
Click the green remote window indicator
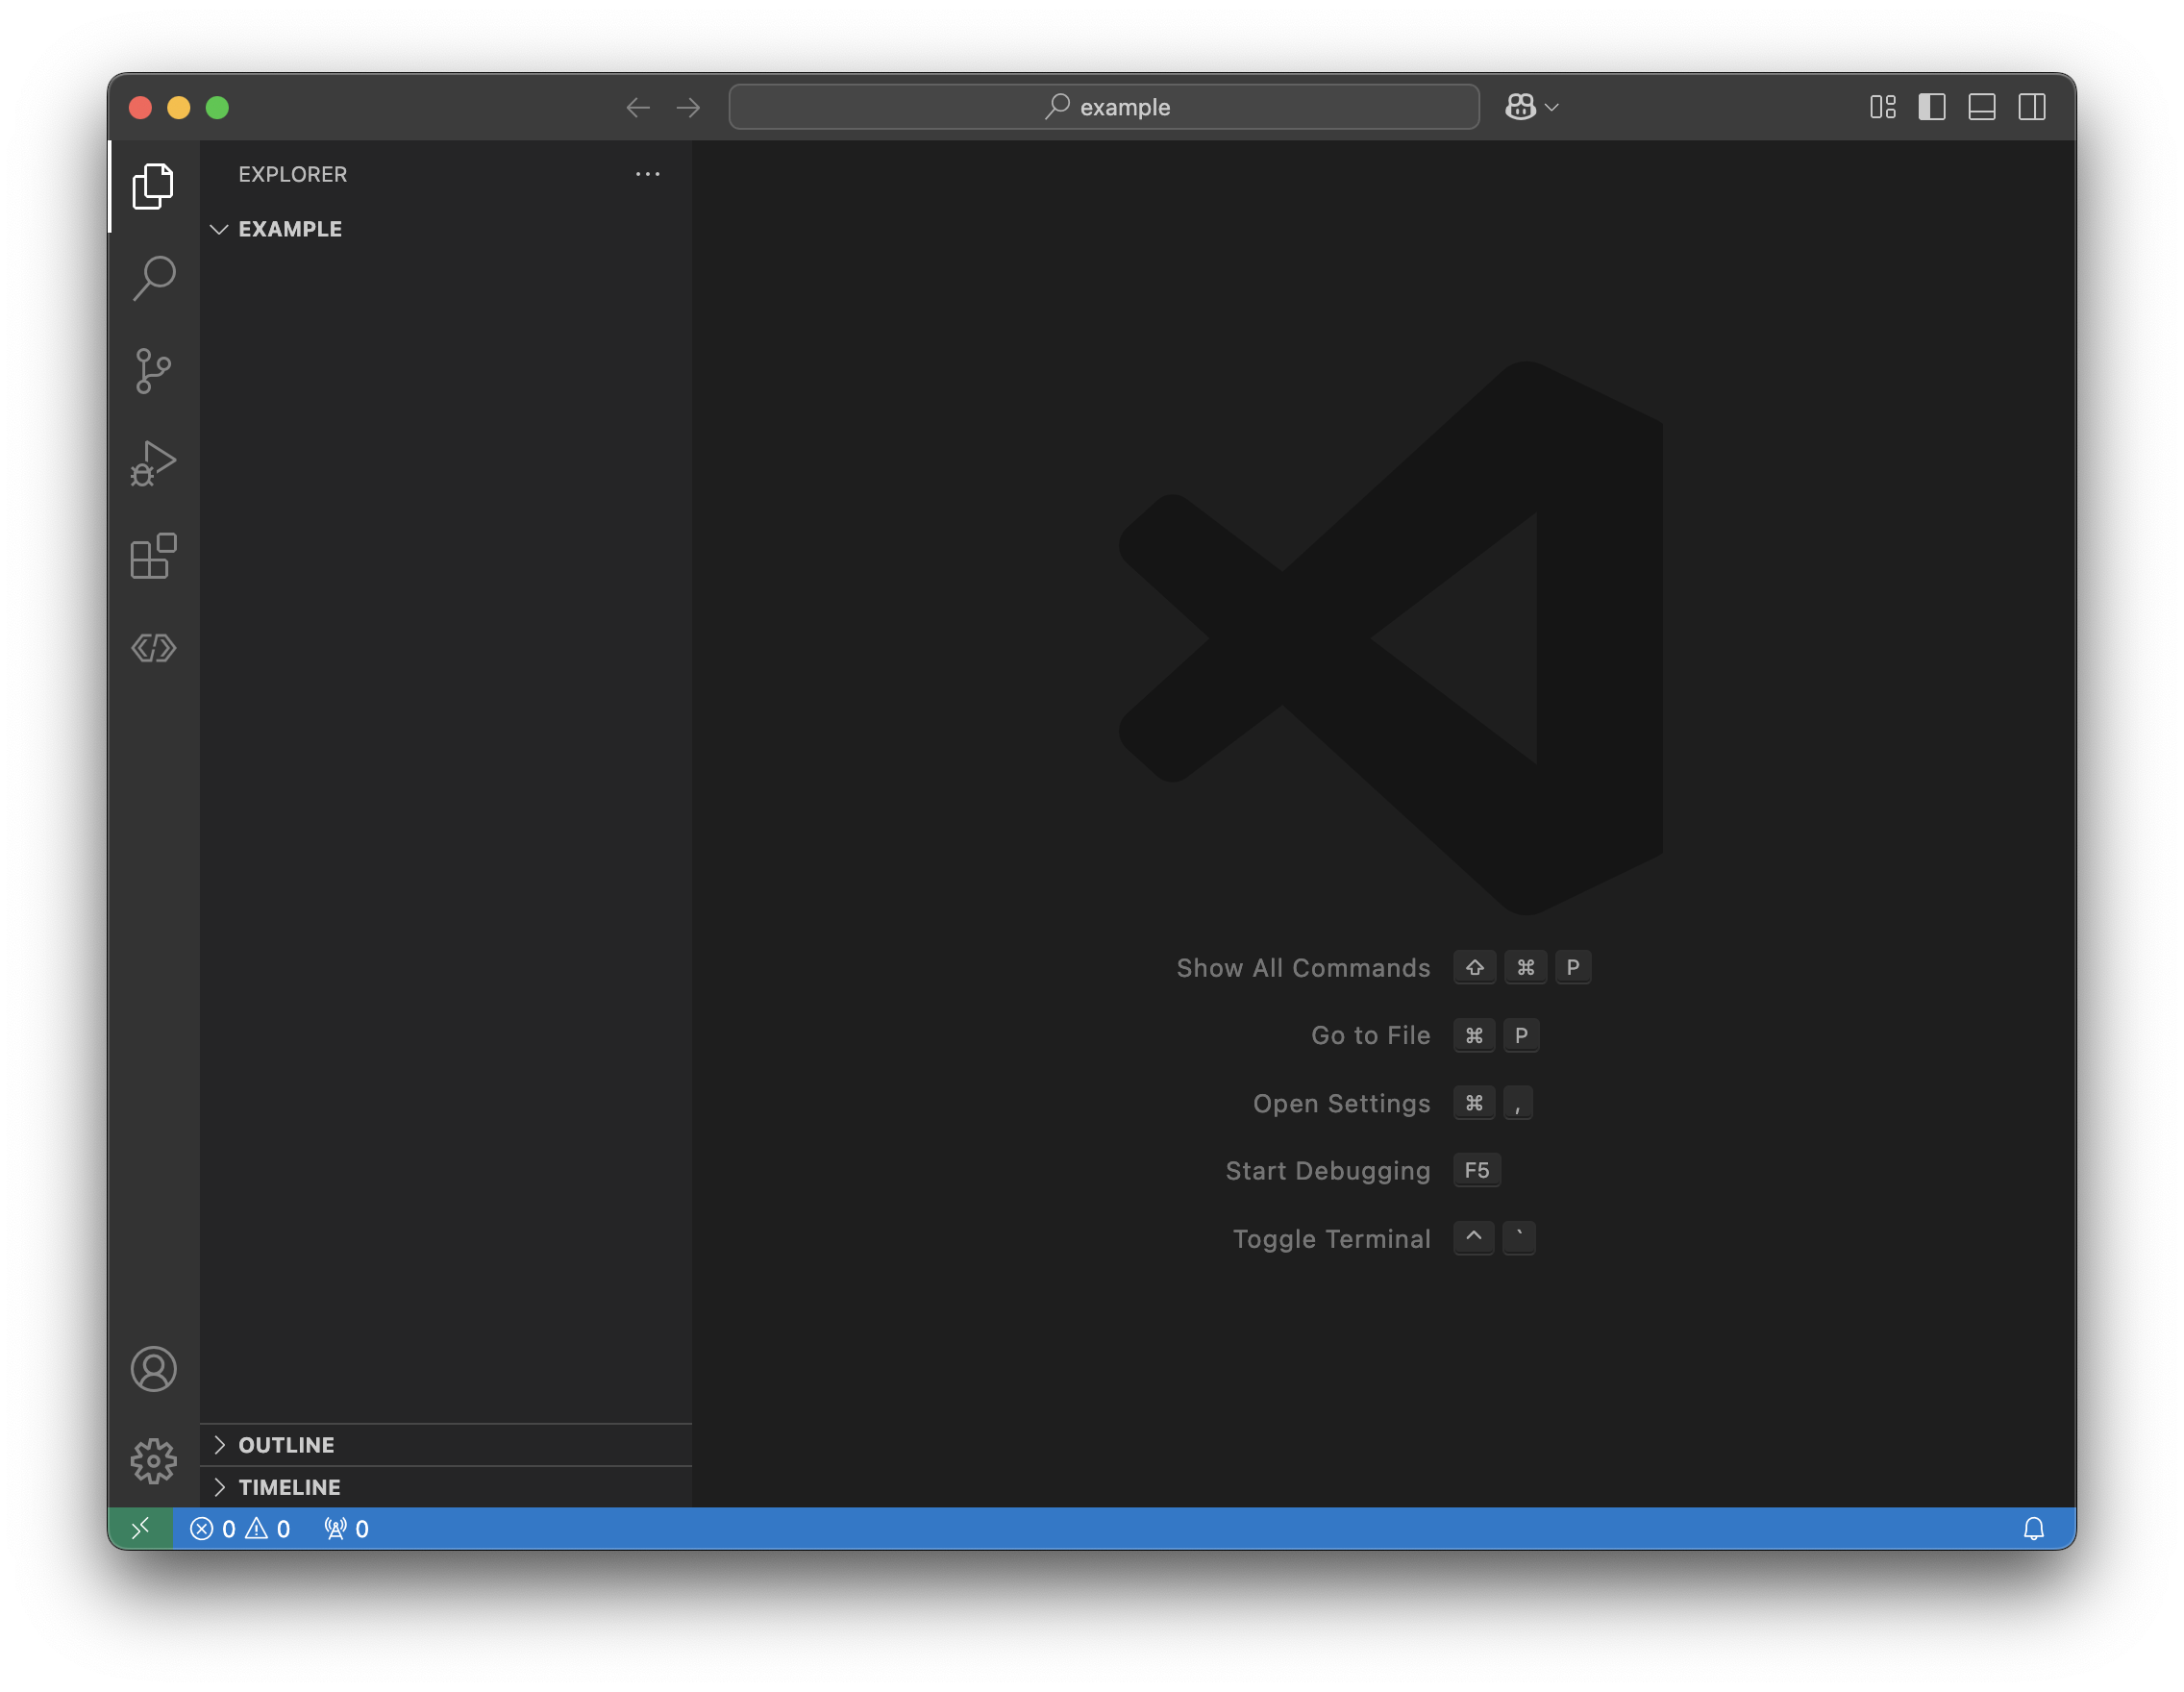(141, 1528)
